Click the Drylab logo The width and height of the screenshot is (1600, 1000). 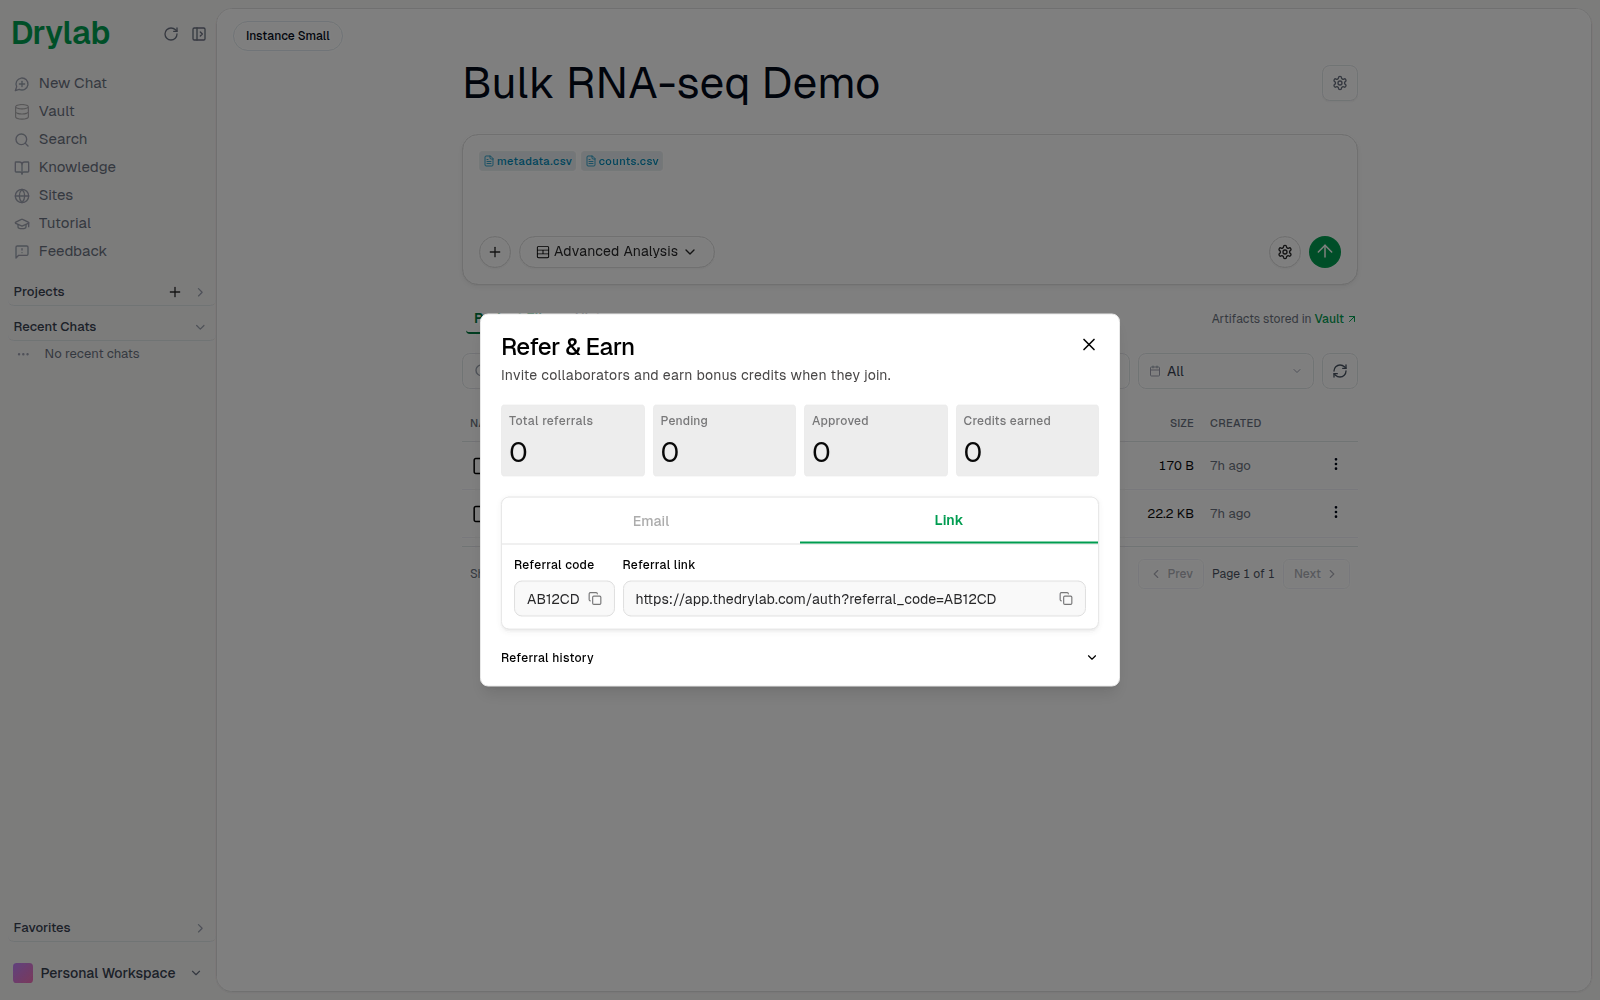(x=61, y=34)
